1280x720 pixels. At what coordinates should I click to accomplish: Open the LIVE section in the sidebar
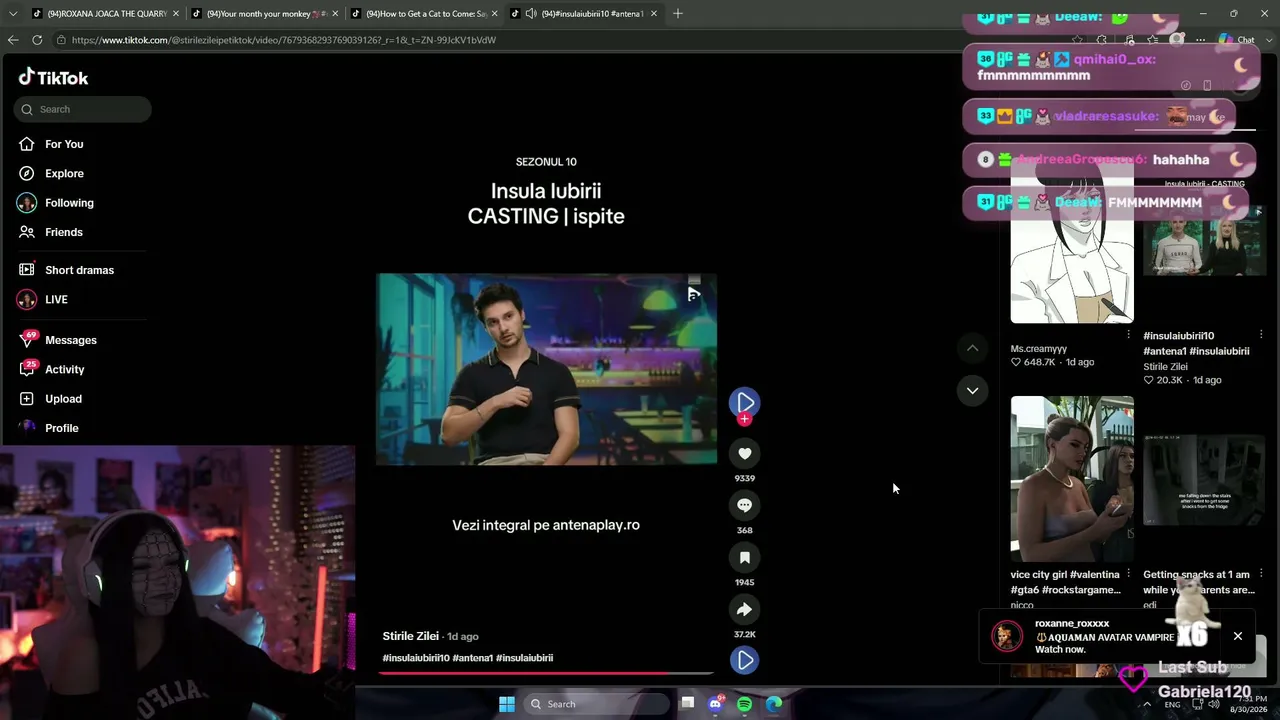pyautogui.click(x=56, y=299)
